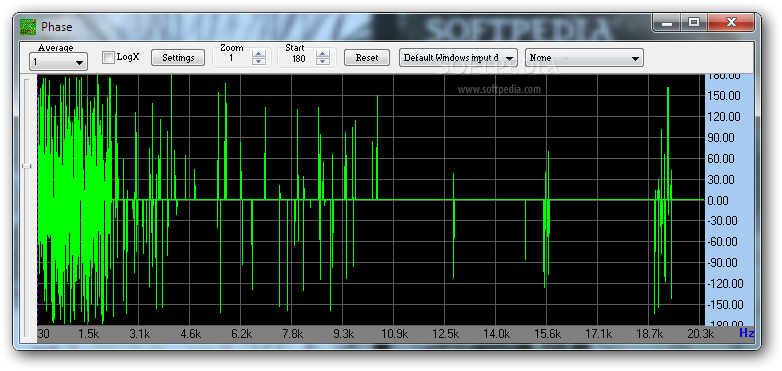This screenshot has width=782, height=371.
Task: Increase Start value with up arrow
Action: pyautogui.click(x=323, y=53)
